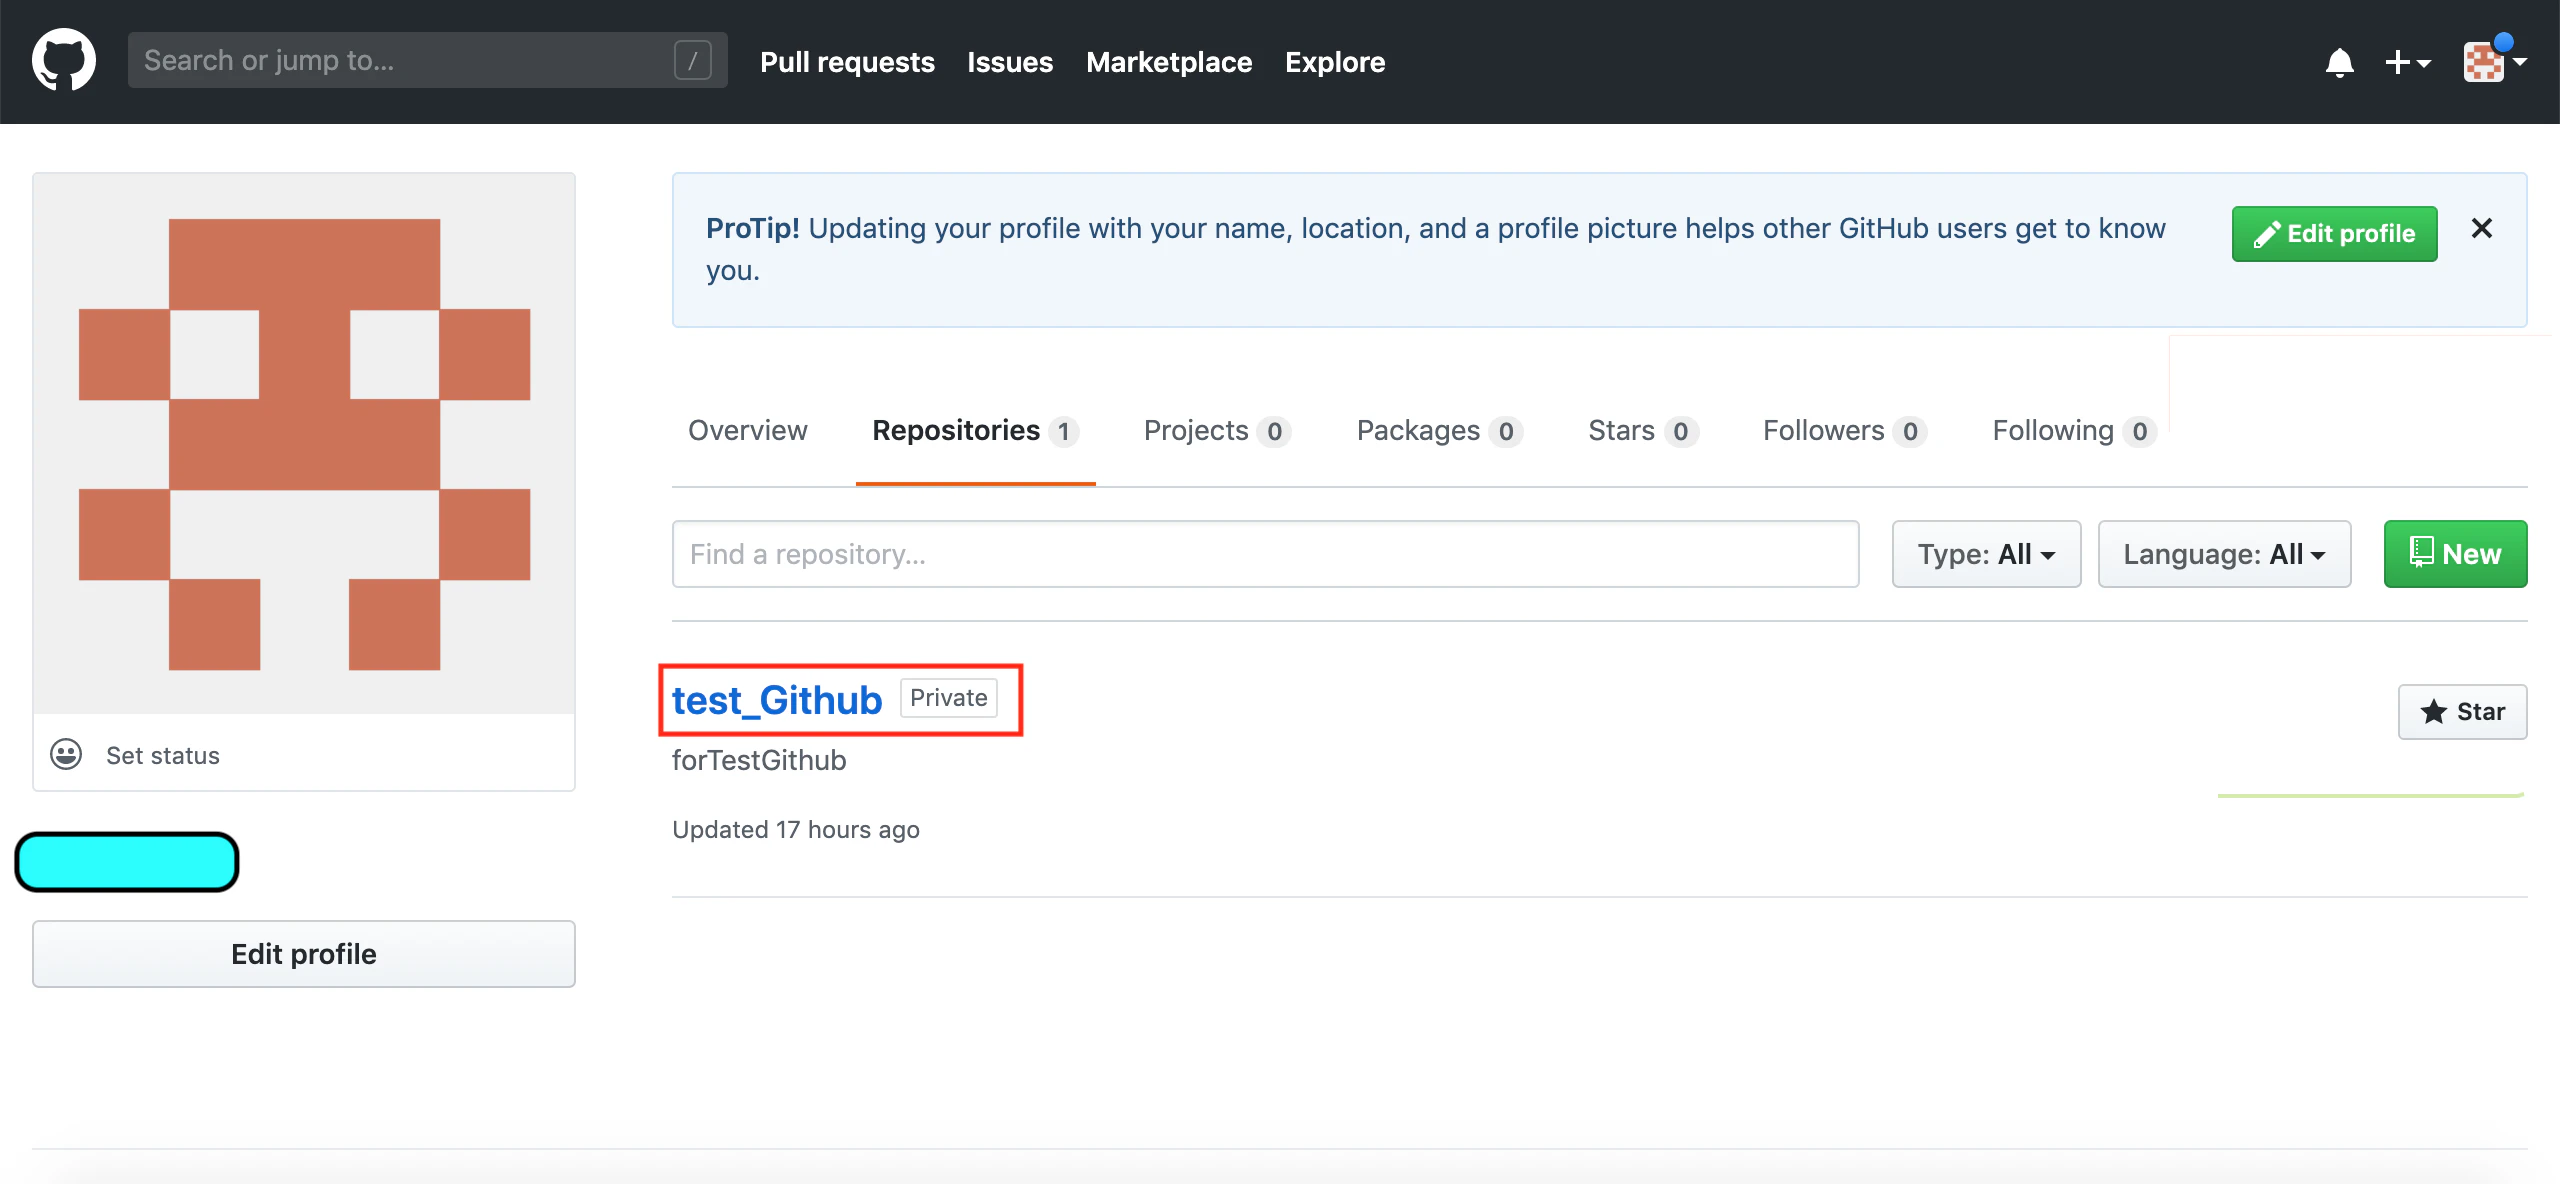Open the Packages tab
Screen dimensions: 2560x1184
(x=1439, y=430)
